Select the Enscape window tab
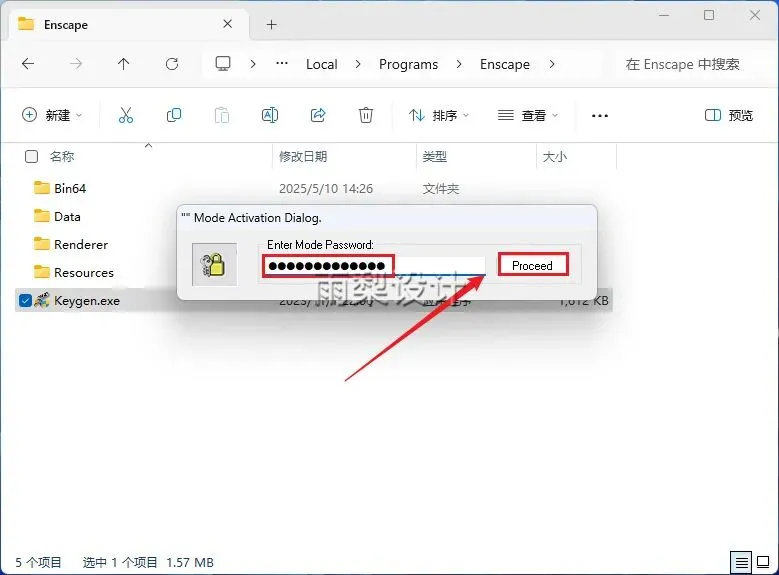Image resolution: width=779 pixels, height=575 pixels. pyautogui.click(x=128, y=24)
